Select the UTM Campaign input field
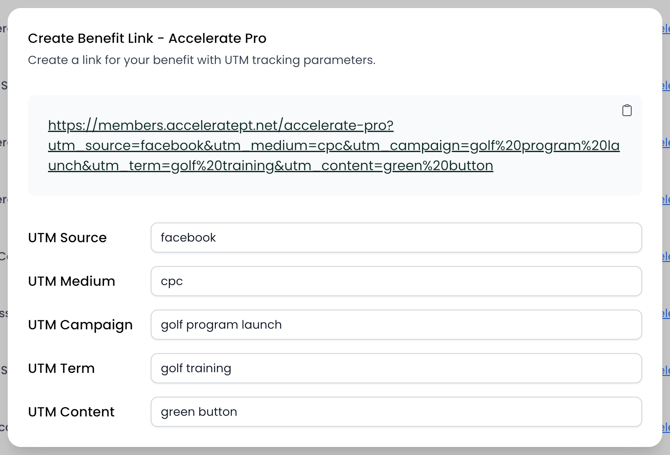The image size is (670, 455). pyautogui.click(x=395, y=325)
